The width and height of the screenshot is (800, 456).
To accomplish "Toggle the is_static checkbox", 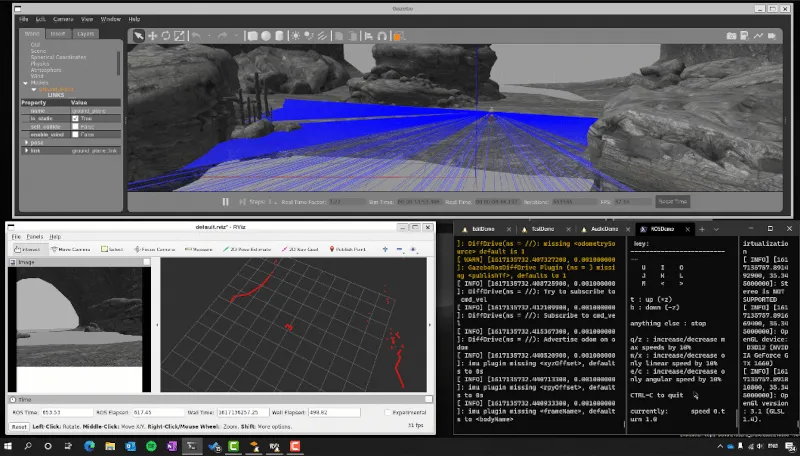I will [76, 118].
